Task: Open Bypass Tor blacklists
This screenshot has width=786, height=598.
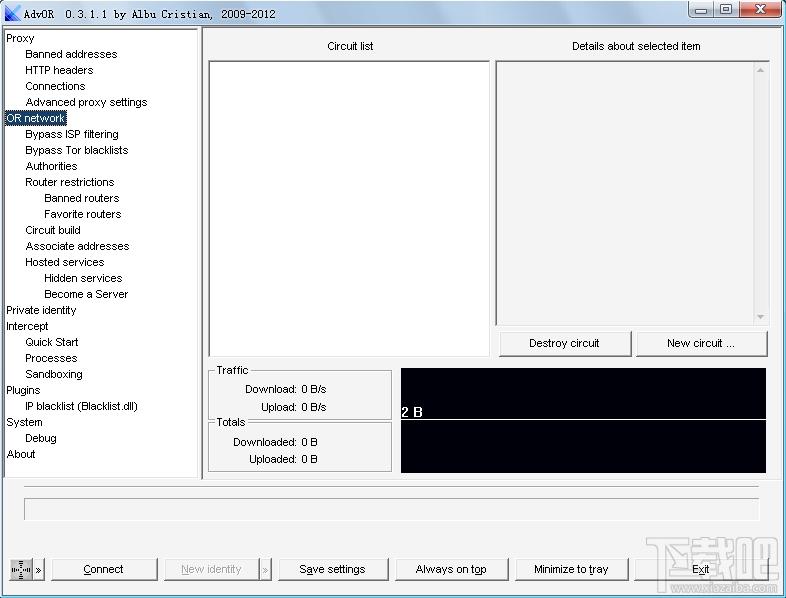Action: click(77, 150)
